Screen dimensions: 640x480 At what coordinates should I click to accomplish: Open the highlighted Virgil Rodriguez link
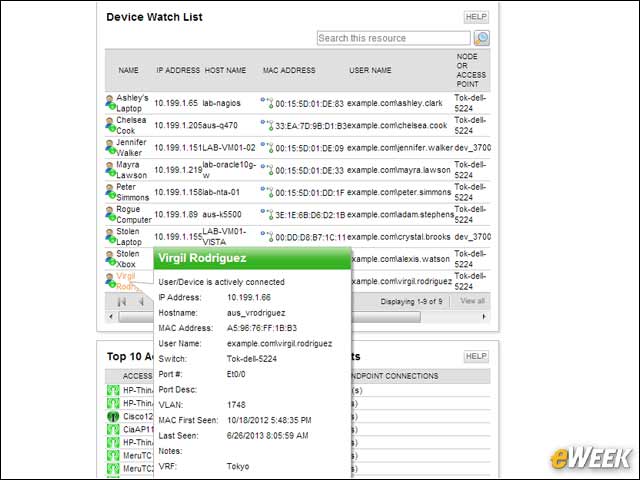coord(126,281)
